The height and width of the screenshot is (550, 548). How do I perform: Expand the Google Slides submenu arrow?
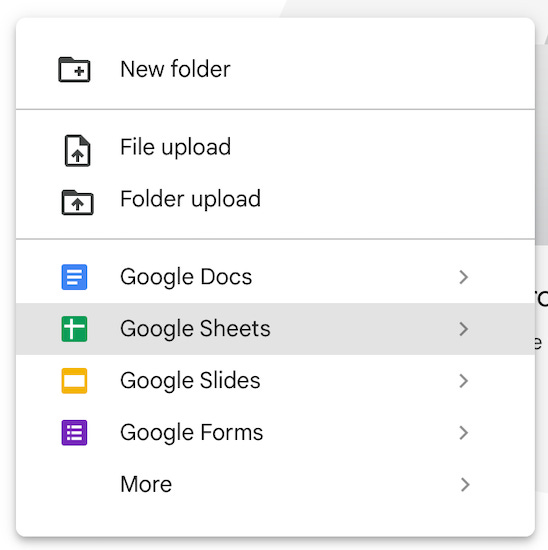pos(464,381)
